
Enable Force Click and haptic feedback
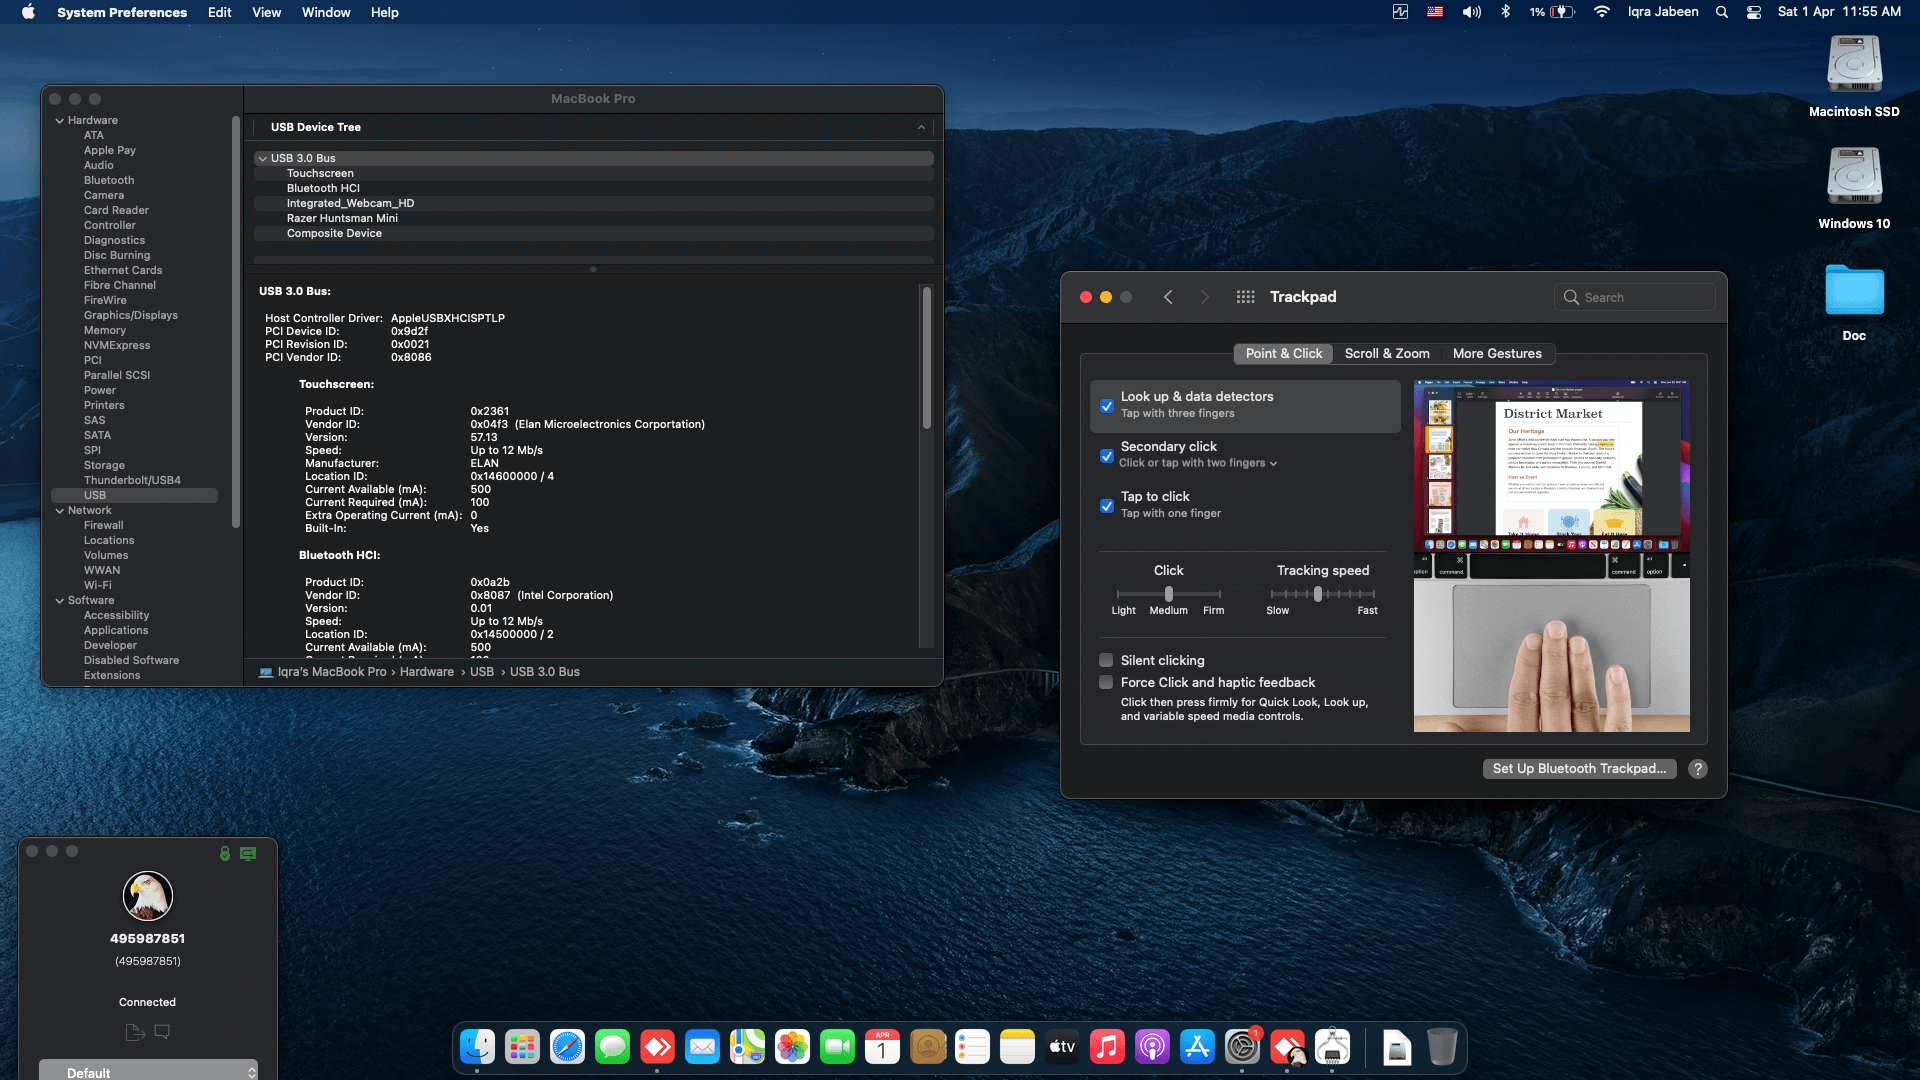point(1106,682)
